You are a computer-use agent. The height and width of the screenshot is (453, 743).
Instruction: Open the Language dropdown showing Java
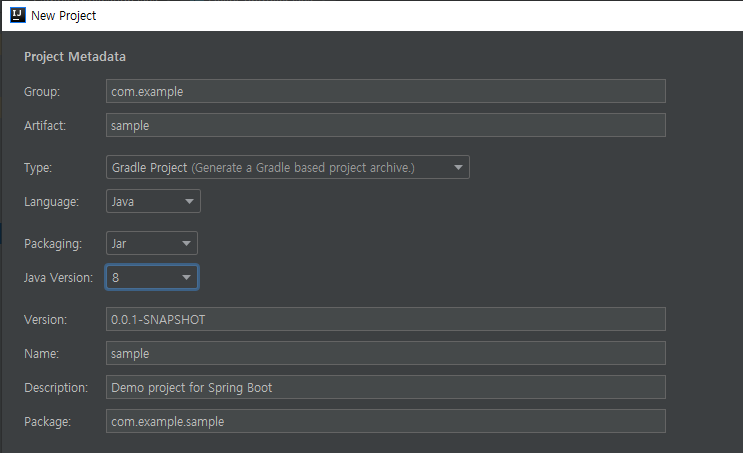[153, 201]
